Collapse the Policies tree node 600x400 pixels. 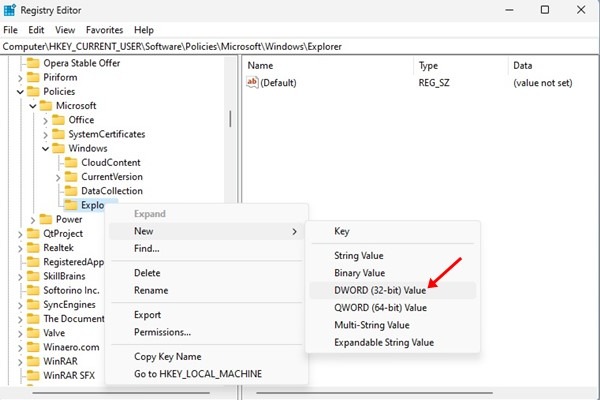click(x=21, y=92)
